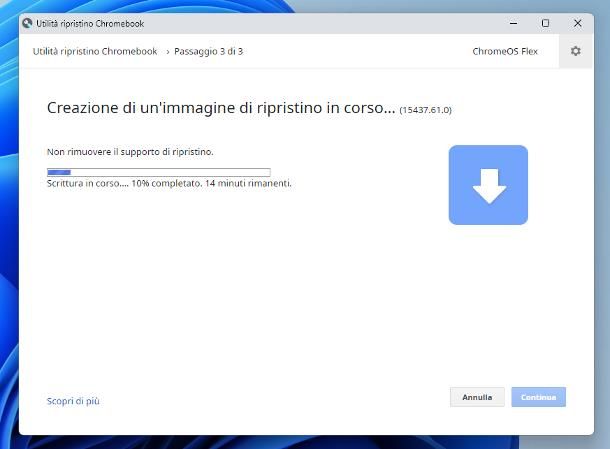Screen dimensions: 610x449
Task: Click the Utilità ripristino Chromebook breadcrumb
Action: (95, 51)
